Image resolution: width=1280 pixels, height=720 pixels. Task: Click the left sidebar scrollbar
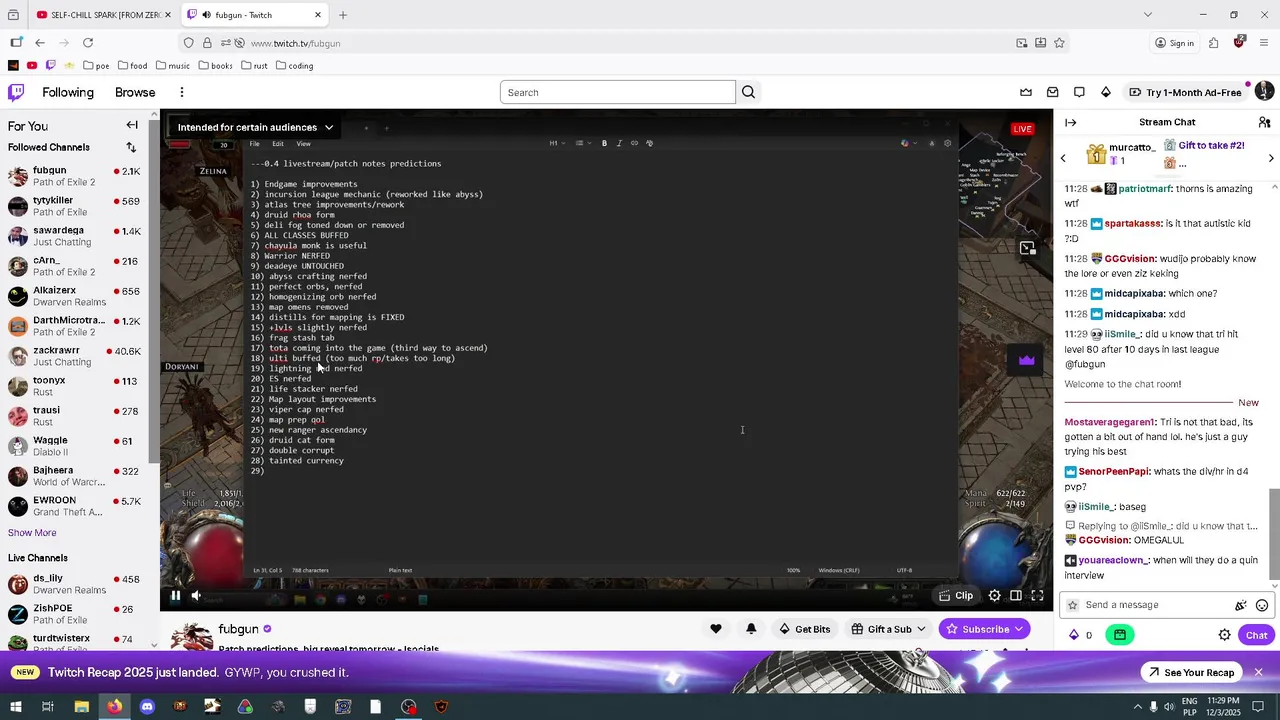tap(154, 290)
